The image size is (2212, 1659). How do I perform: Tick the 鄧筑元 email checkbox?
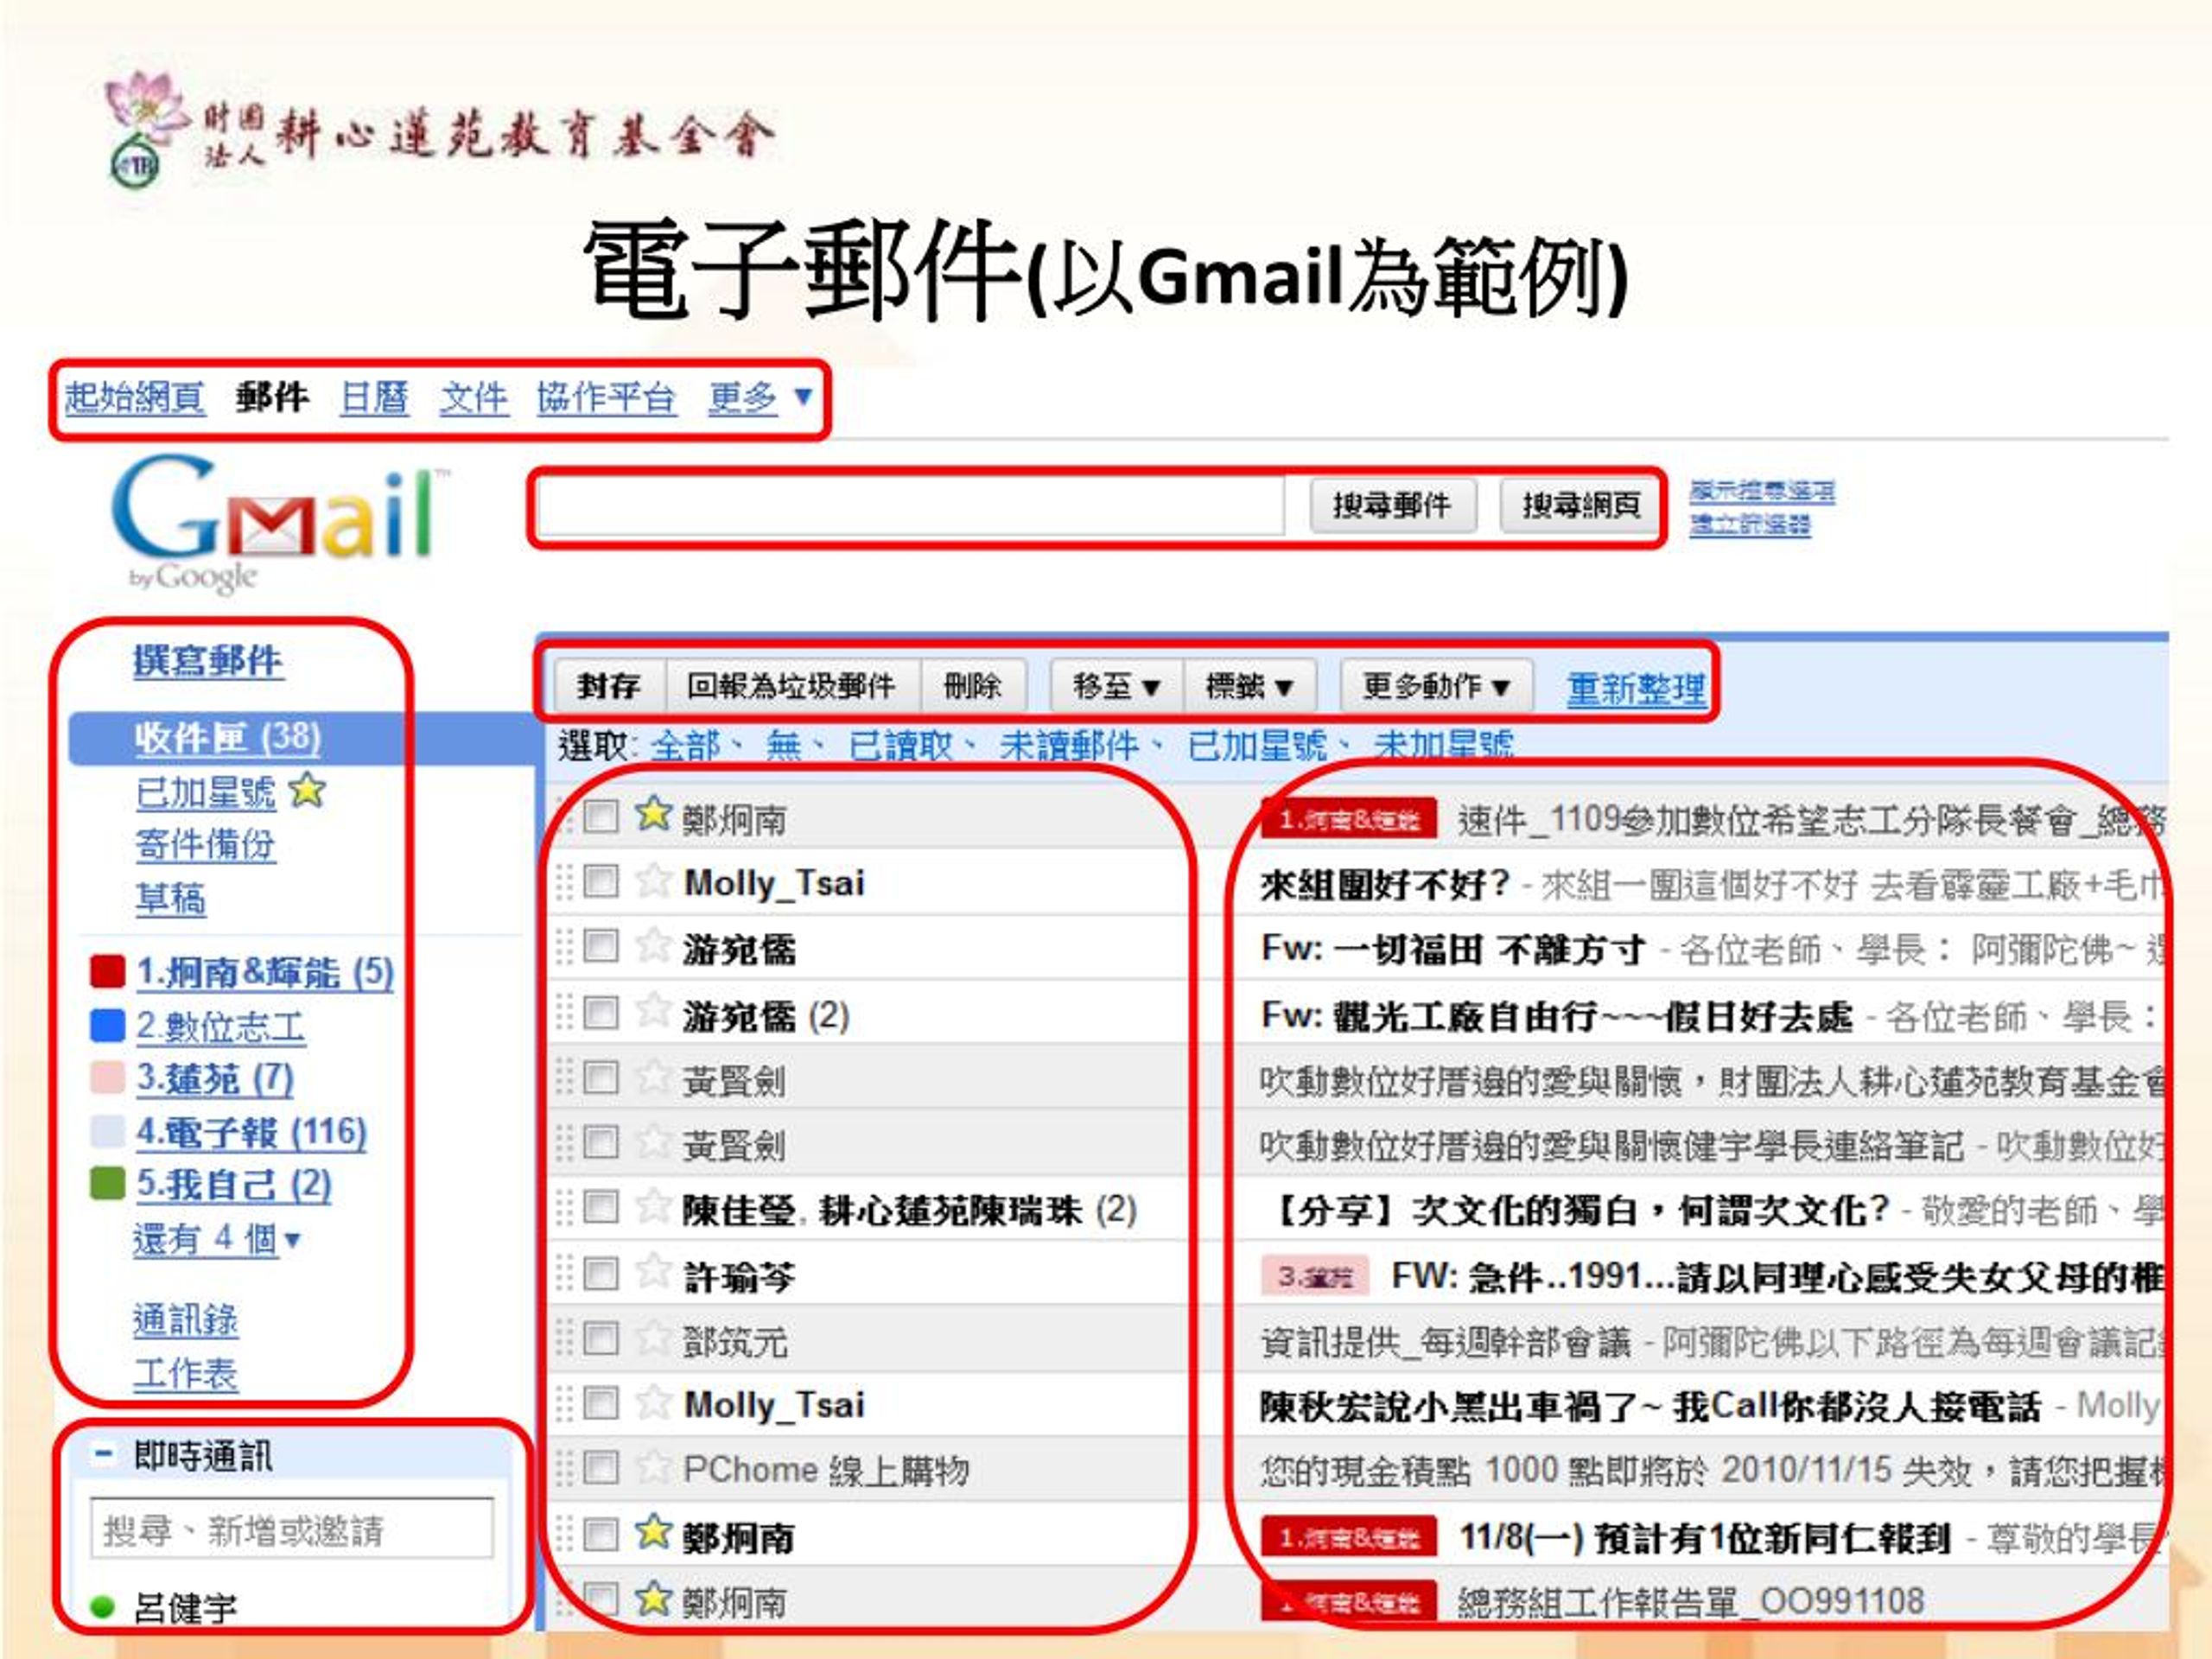[x=600, y=1338]
